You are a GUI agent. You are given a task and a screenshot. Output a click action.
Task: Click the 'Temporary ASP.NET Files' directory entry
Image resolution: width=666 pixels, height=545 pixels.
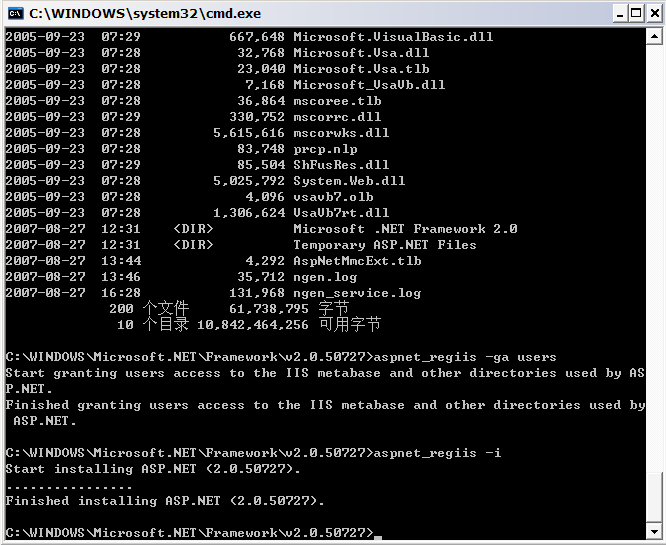click(x=385, y=245)
